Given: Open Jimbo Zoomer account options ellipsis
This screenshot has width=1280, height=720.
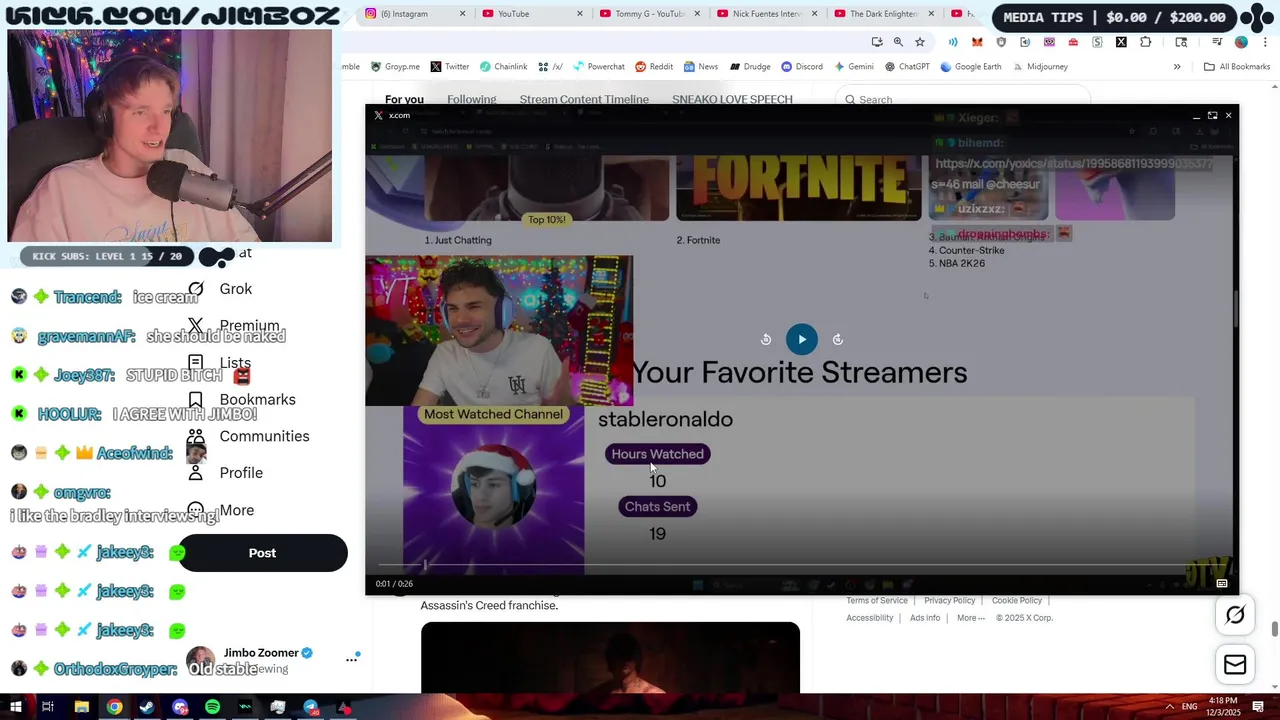Looking at the screenshot, I should point(351,659).
